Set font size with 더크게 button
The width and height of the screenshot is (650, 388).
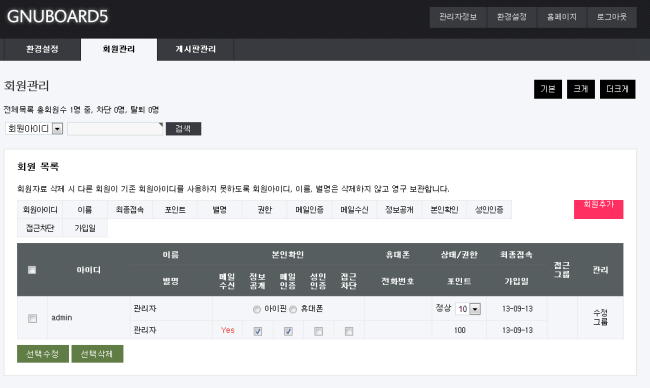pyautogui.click(x=617, y=89)
